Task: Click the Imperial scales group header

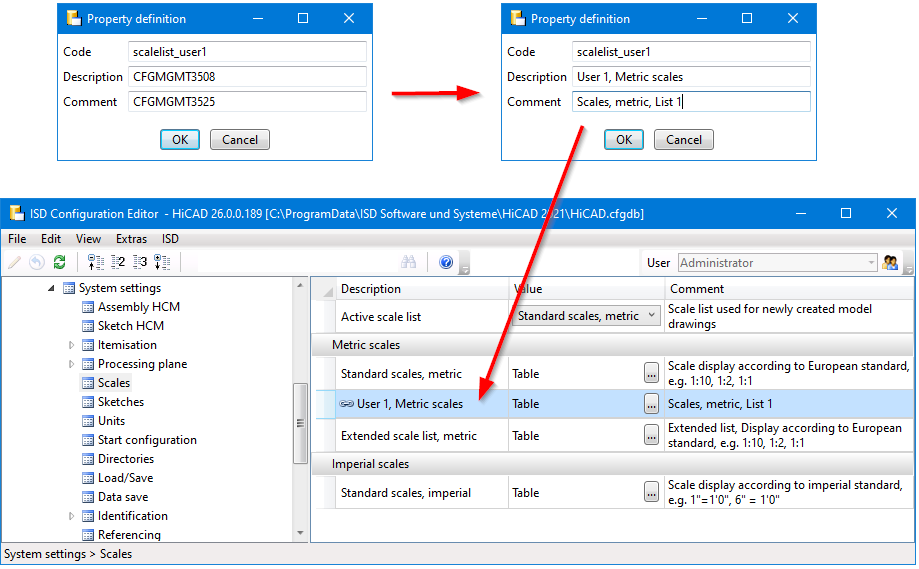Action: click(x=613, y=464)
